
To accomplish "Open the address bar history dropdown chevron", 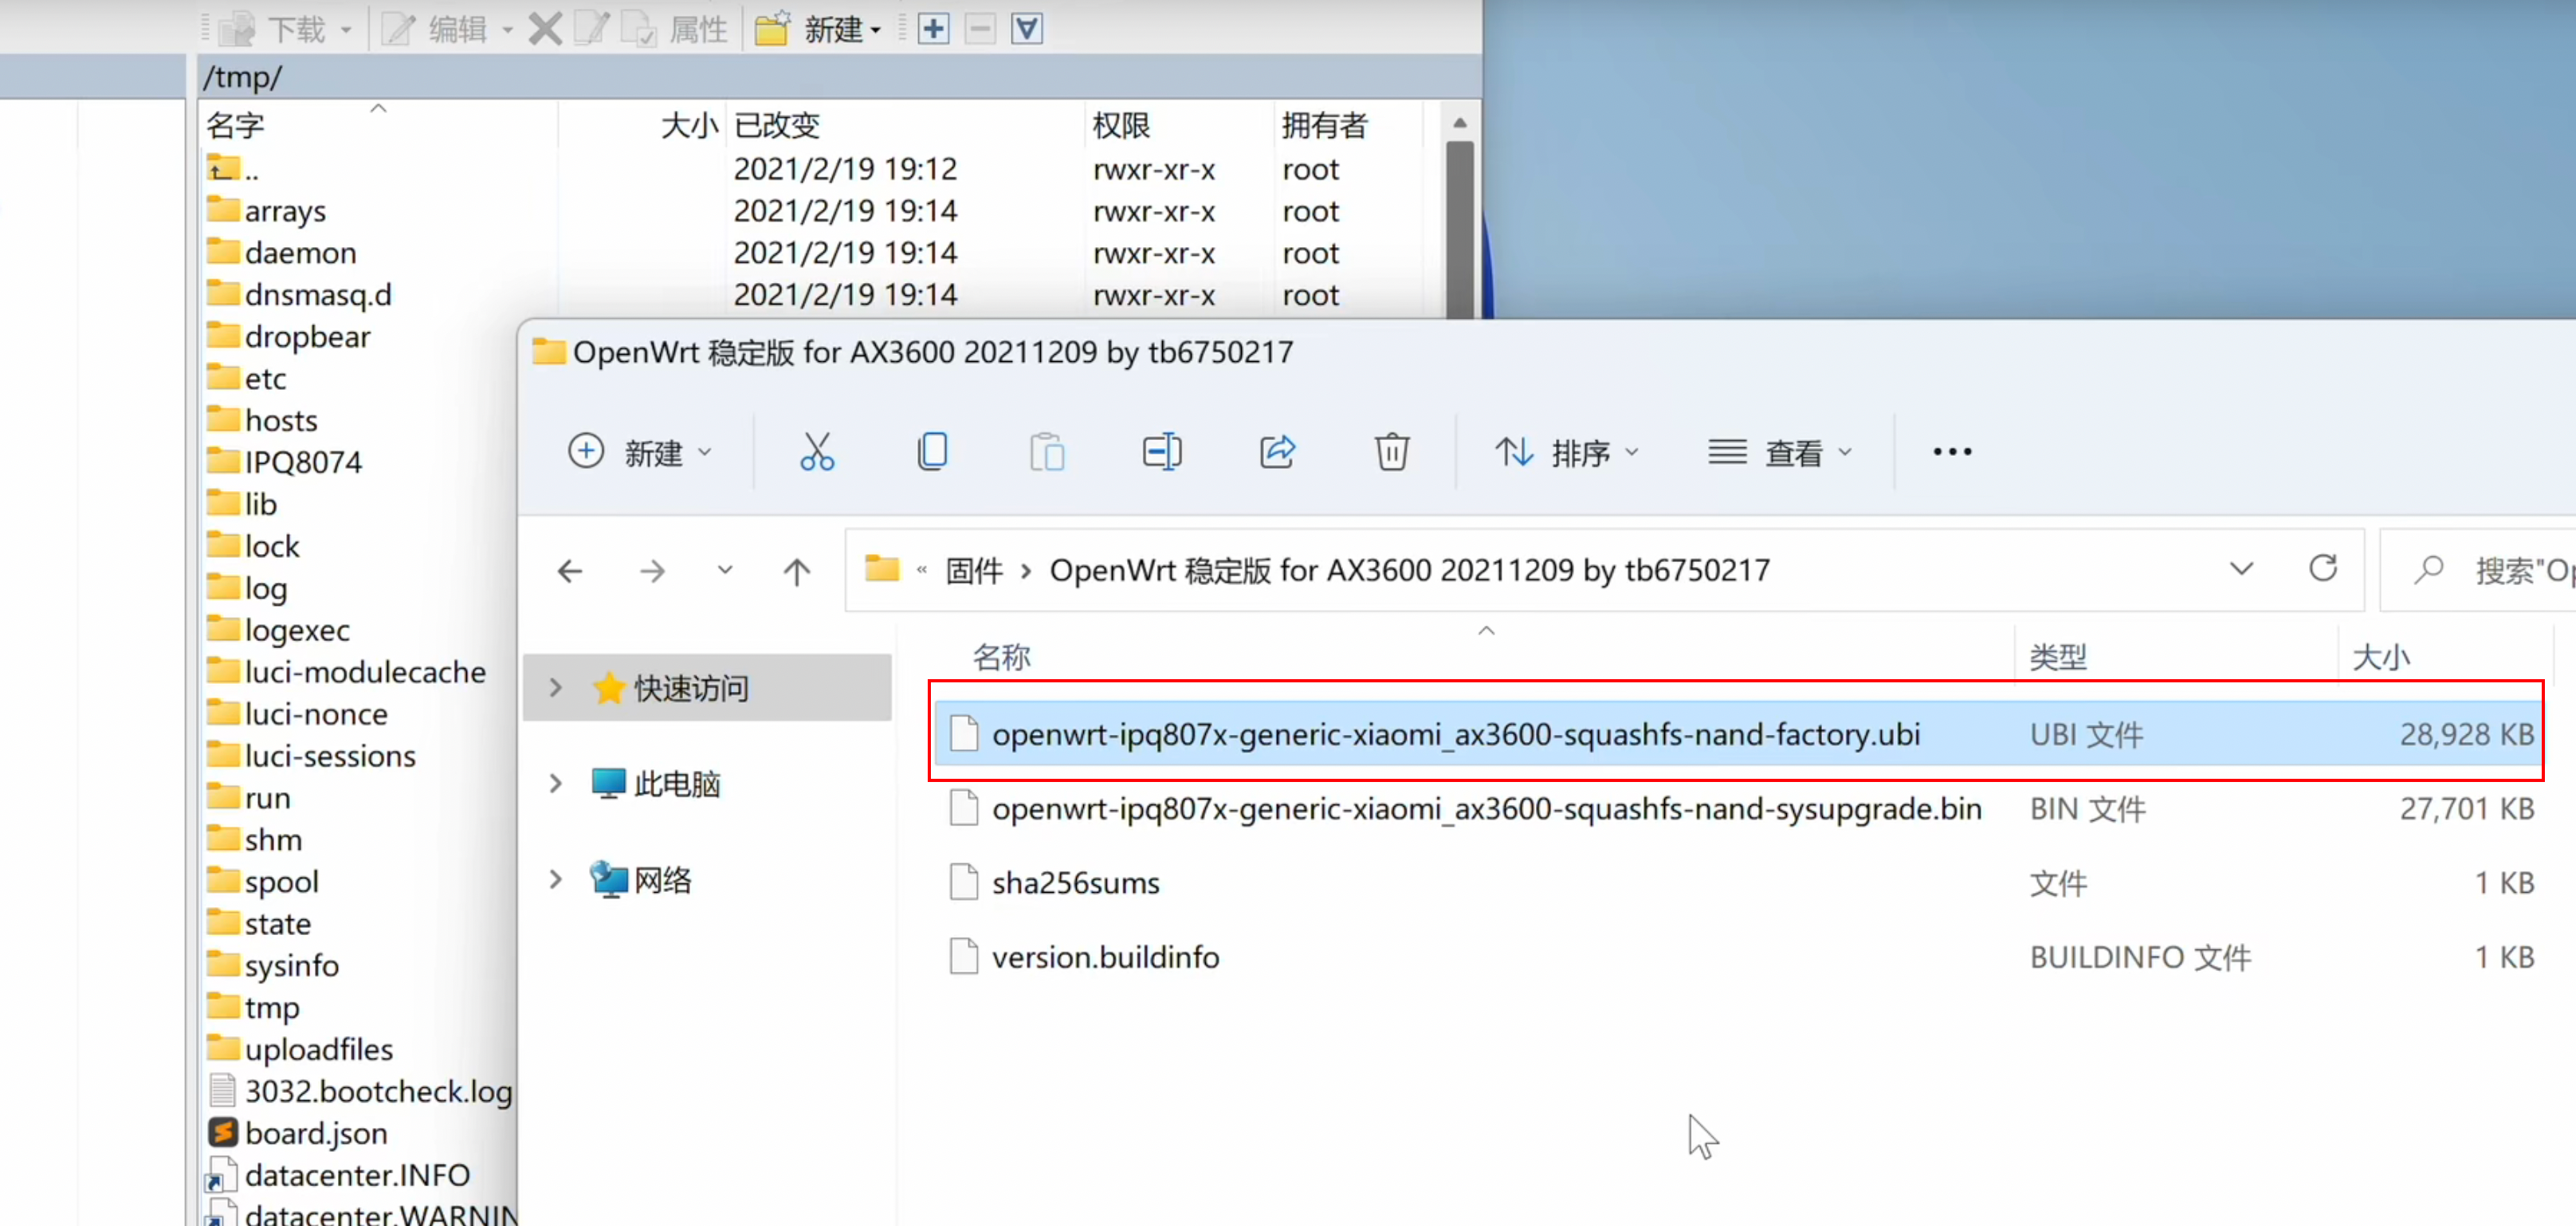I will 2241,569.
